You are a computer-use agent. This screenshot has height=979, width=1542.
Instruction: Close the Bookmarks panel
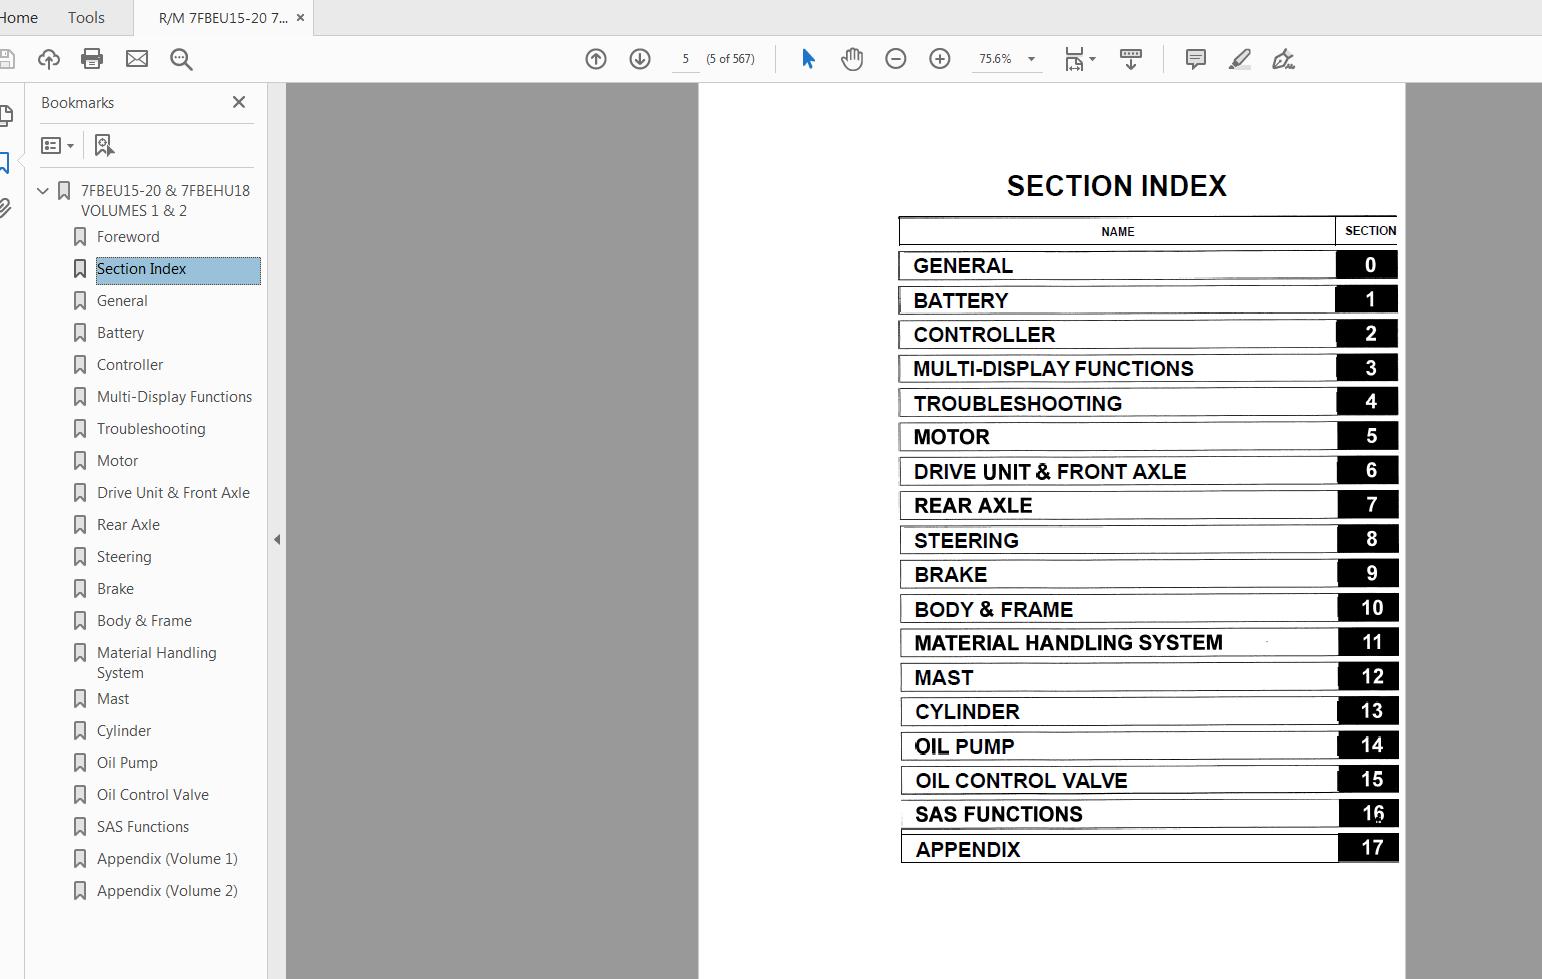pos(239,102)
